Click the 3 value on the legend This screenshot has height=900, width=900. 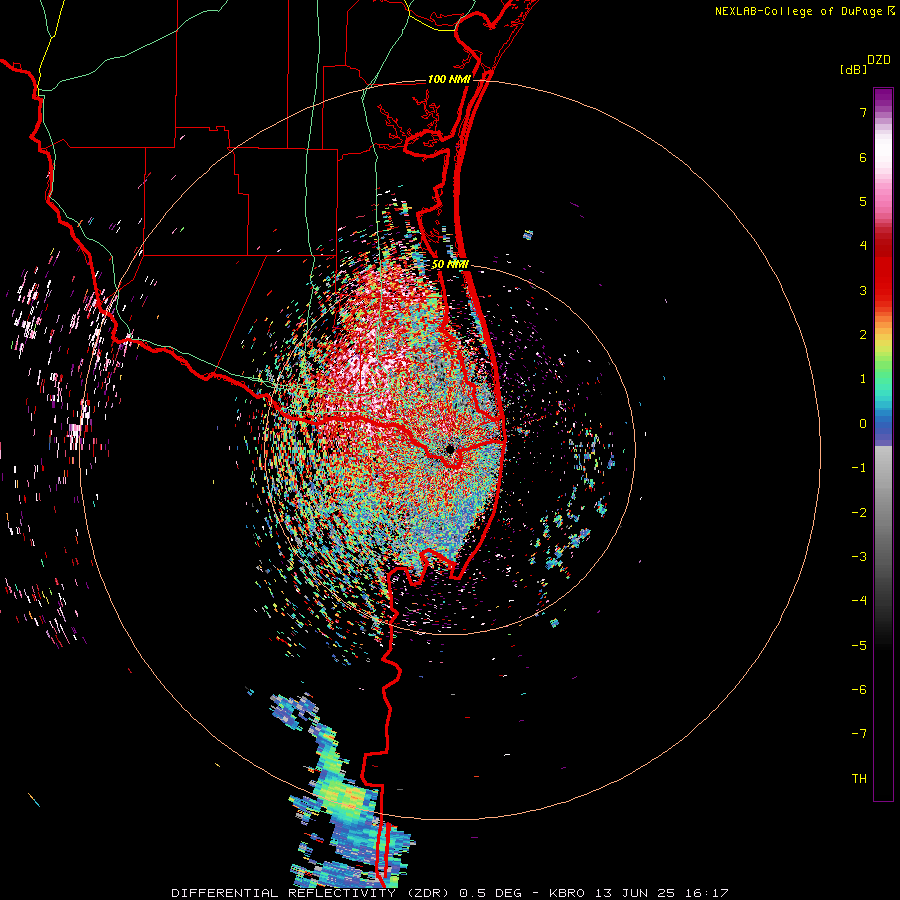coord(863,290)
